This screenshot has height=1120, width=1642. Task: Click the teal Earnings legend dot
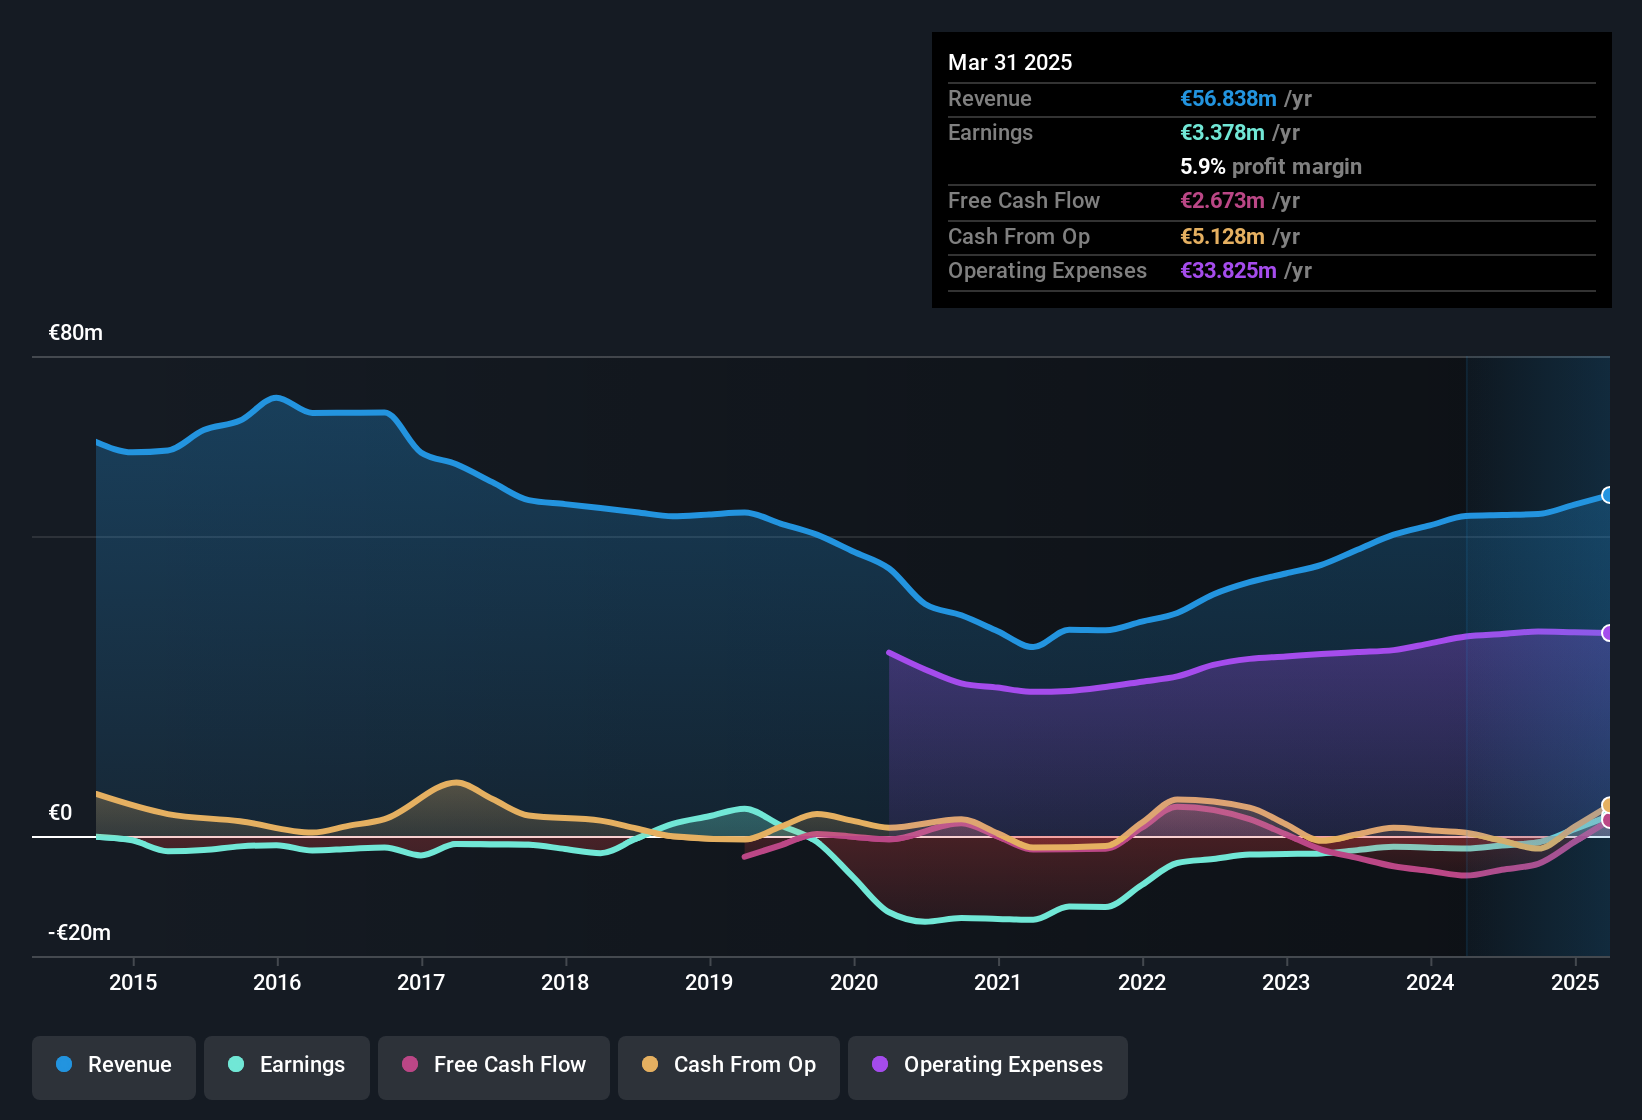click(236, 1064)
